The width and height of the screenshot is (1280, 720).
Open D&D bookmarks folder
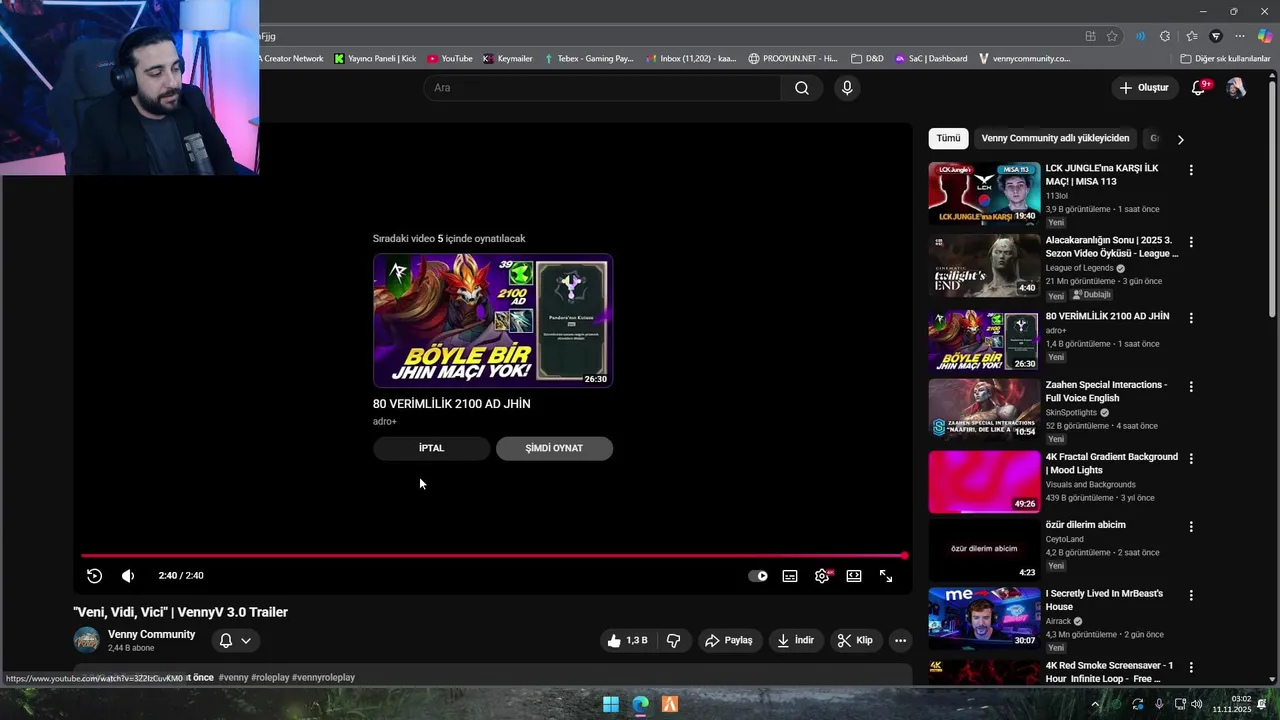coord(867,58)
